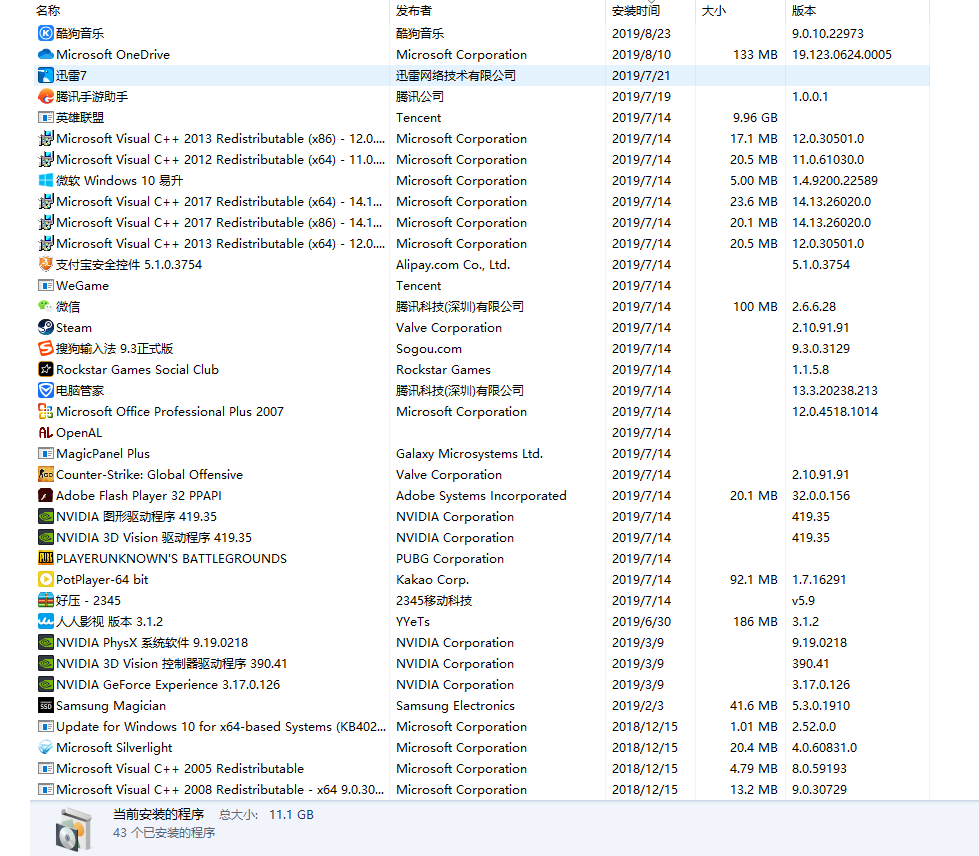Click Update for Windows 10 for x64-based Systems
The height and width of the screenshot is (856, 979).
[221, 727]
